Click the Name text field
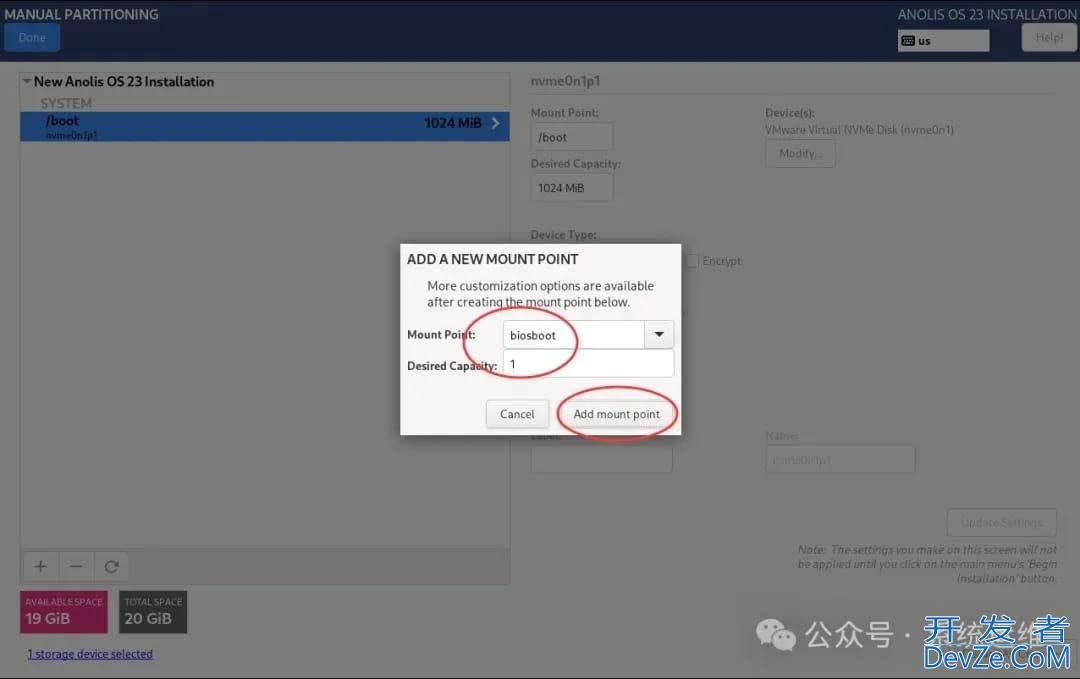Image resolution: width=1080 pixels, height=679 pixels. (x=840, y=459)
